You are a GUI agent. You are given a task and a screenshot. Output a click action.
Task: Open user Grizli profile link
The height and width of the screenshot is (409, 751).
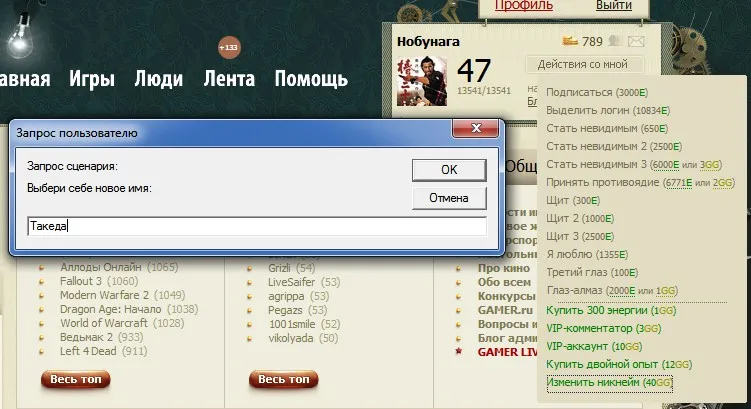[279, 268]
